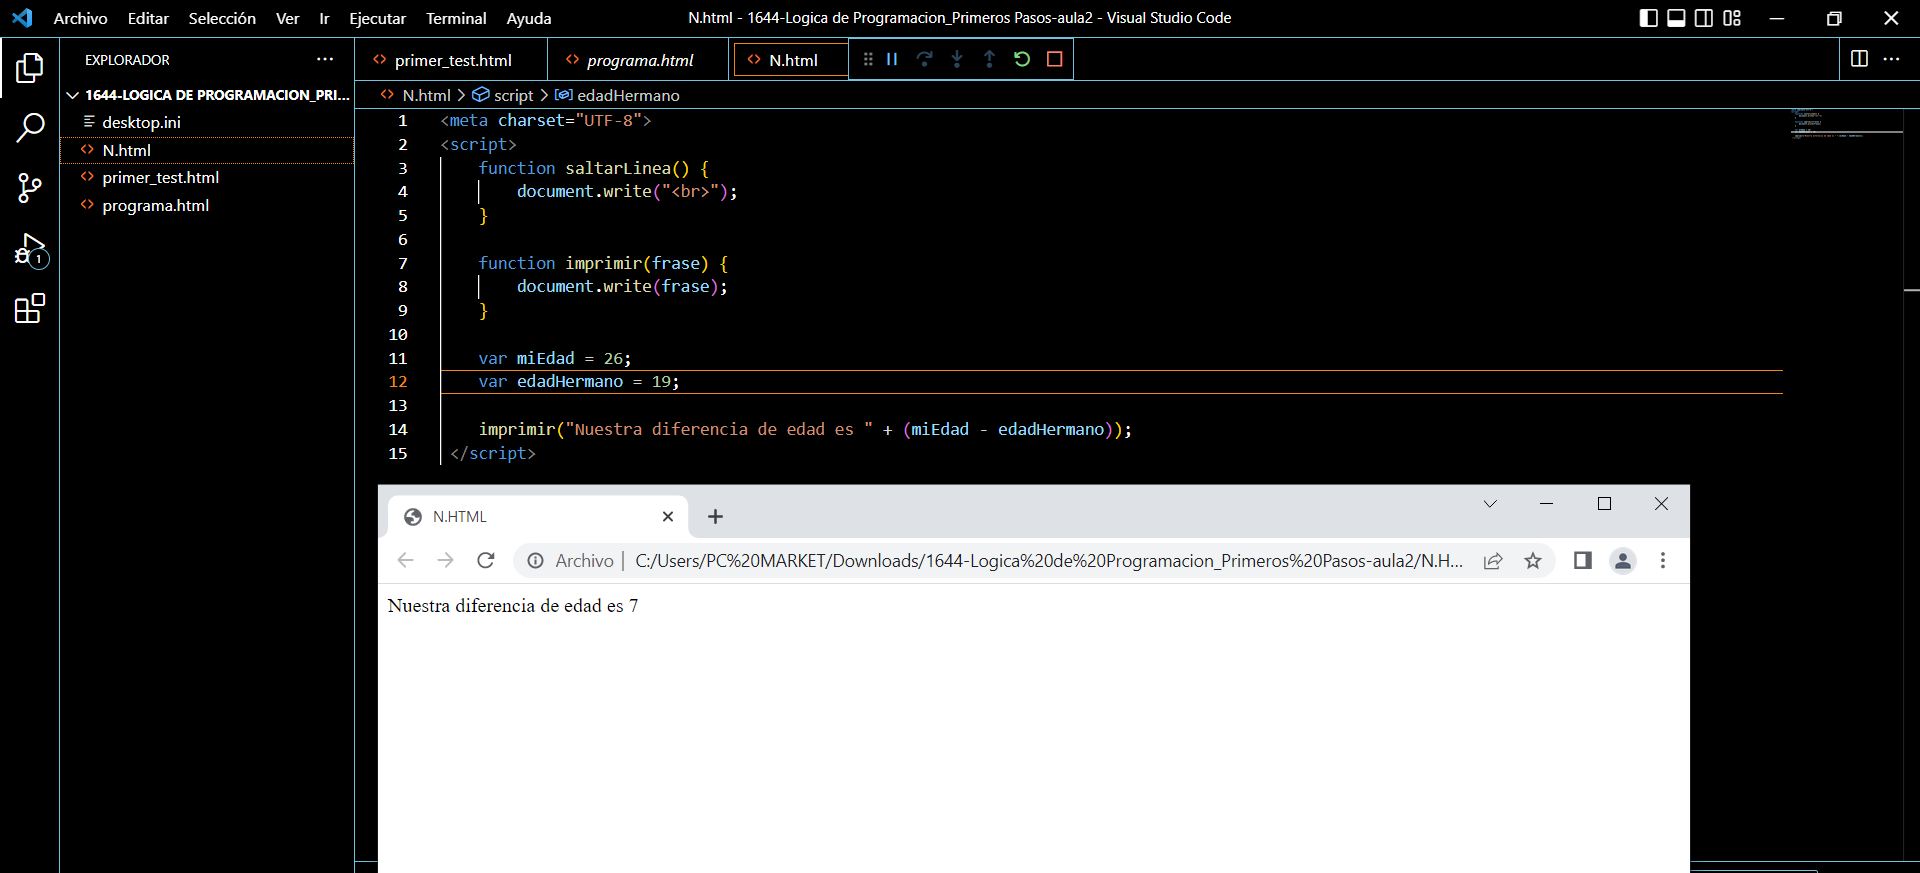
Task: Click the browser address bar URL
Action: pos(1049,561)
